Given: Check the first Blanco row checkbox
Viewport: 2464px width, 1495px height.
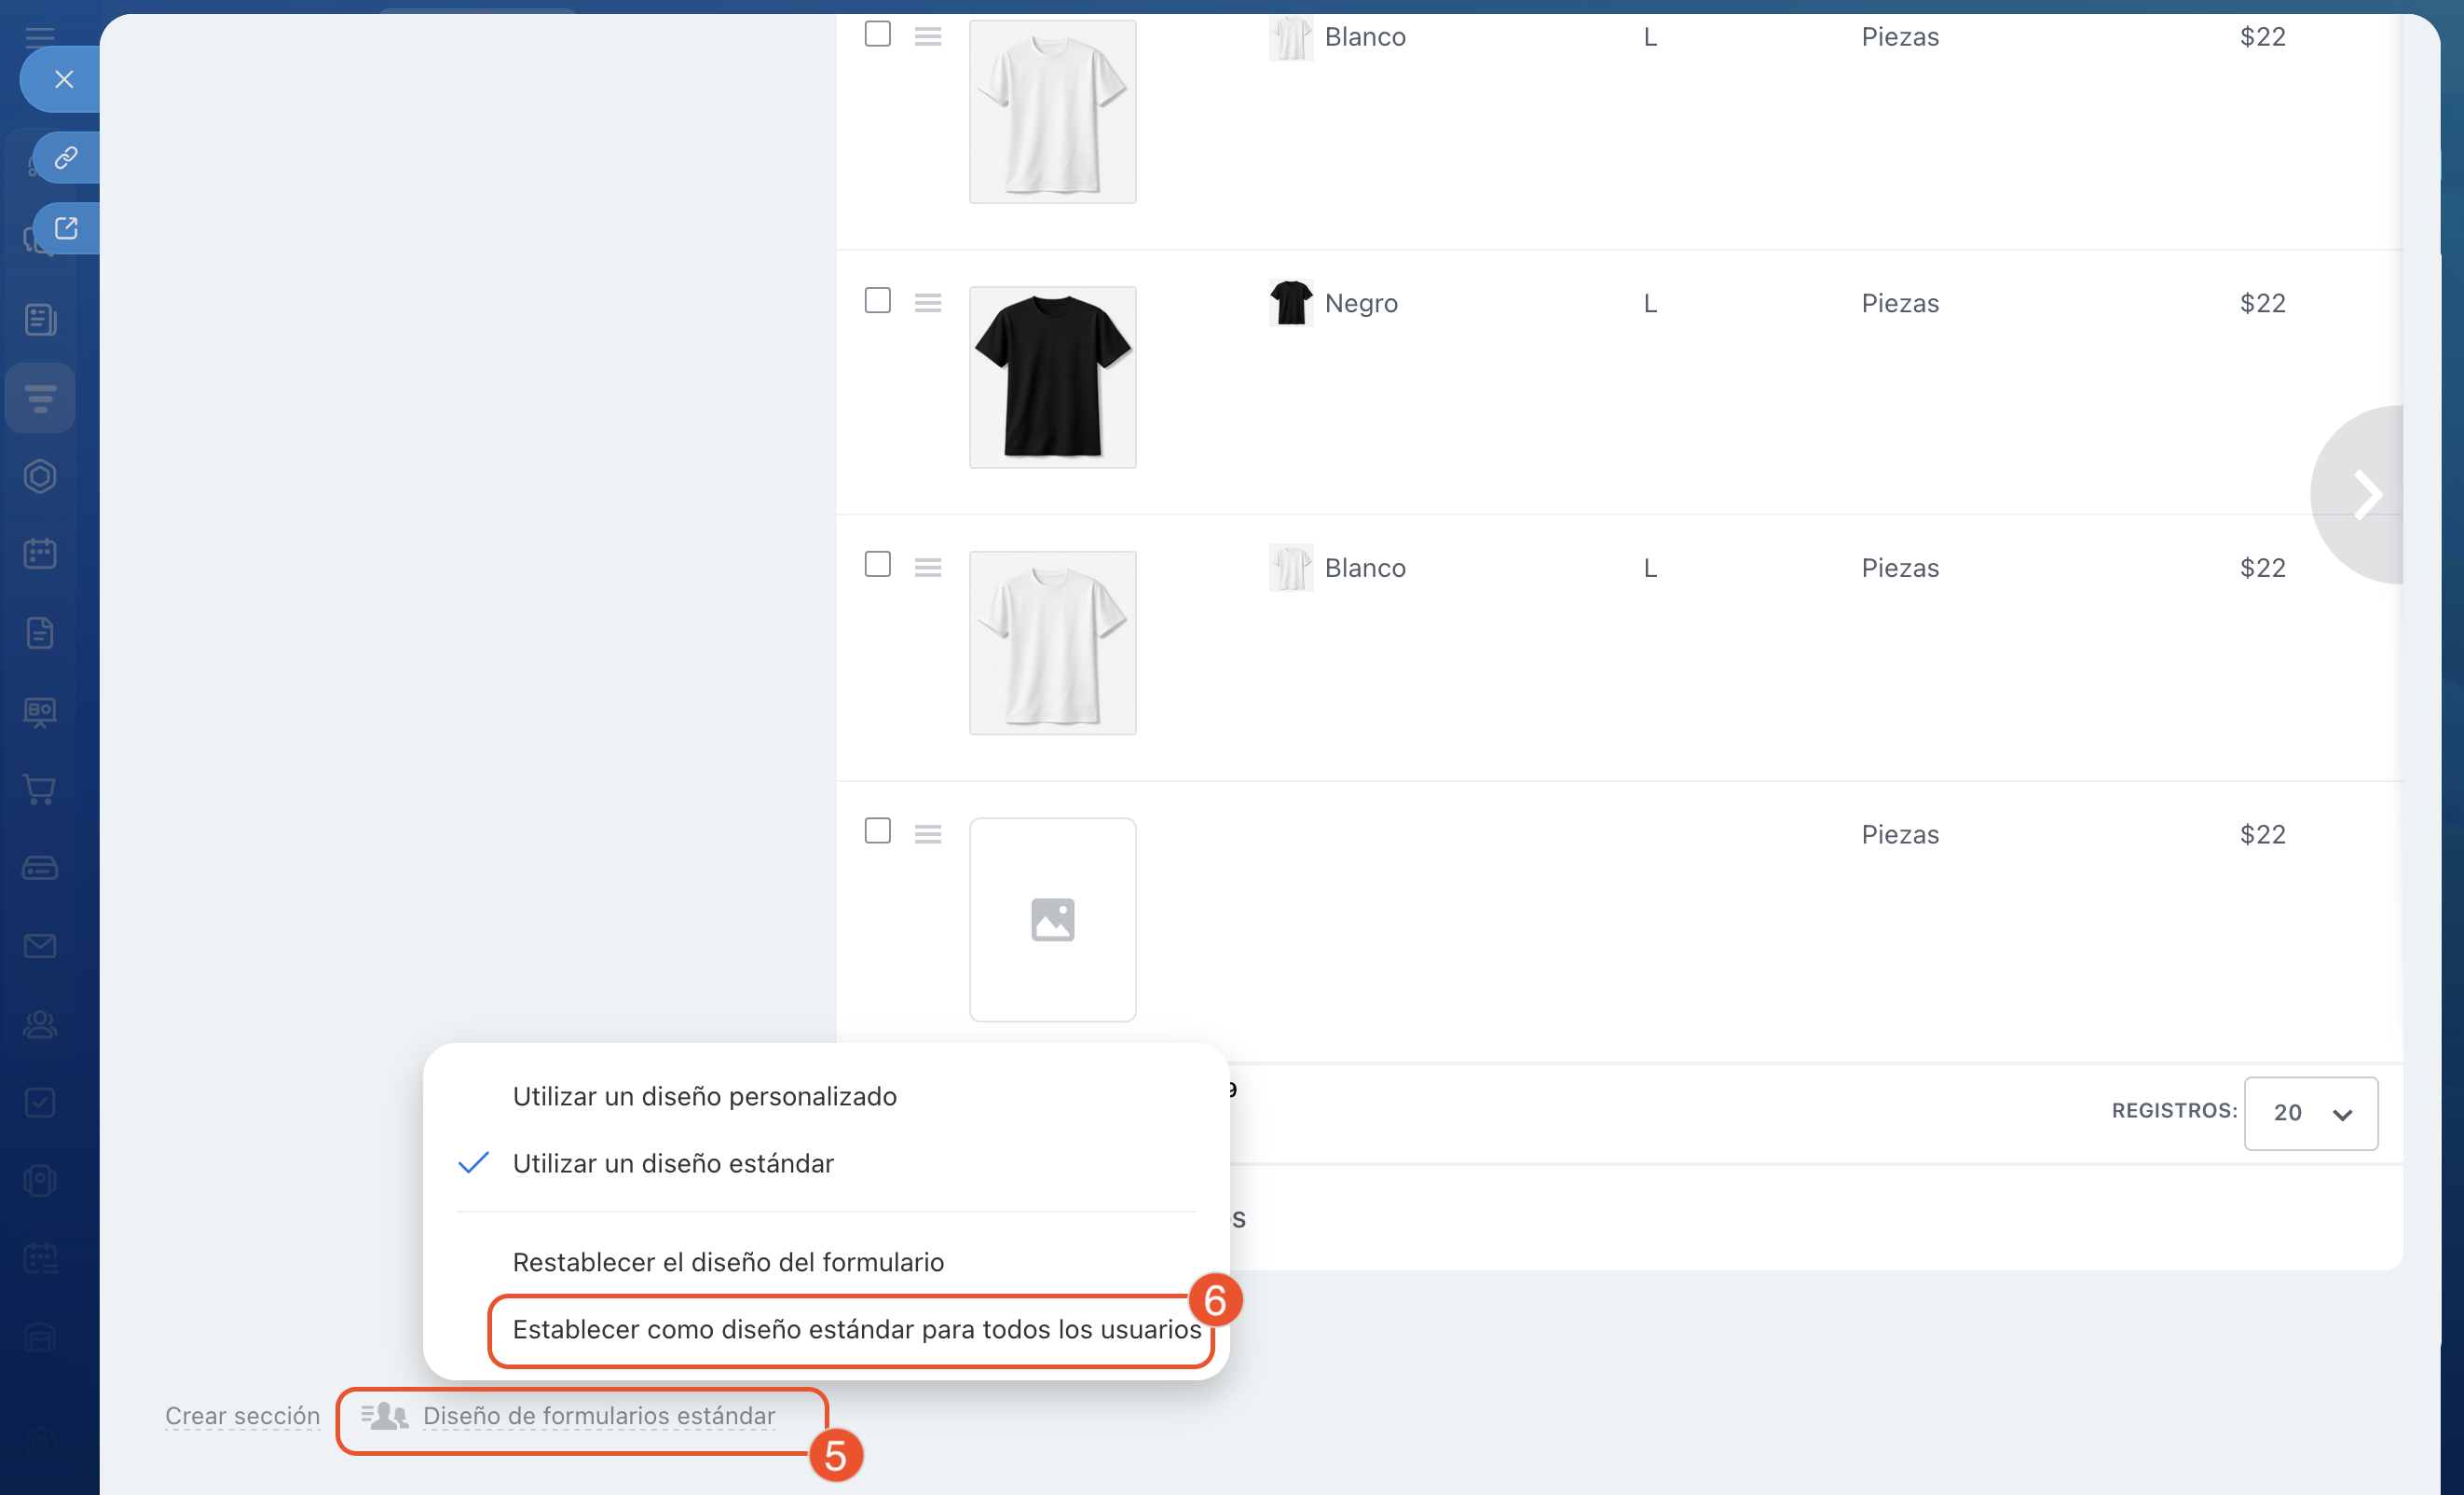Looking at the screenshot, I should [x=877, y=34].
